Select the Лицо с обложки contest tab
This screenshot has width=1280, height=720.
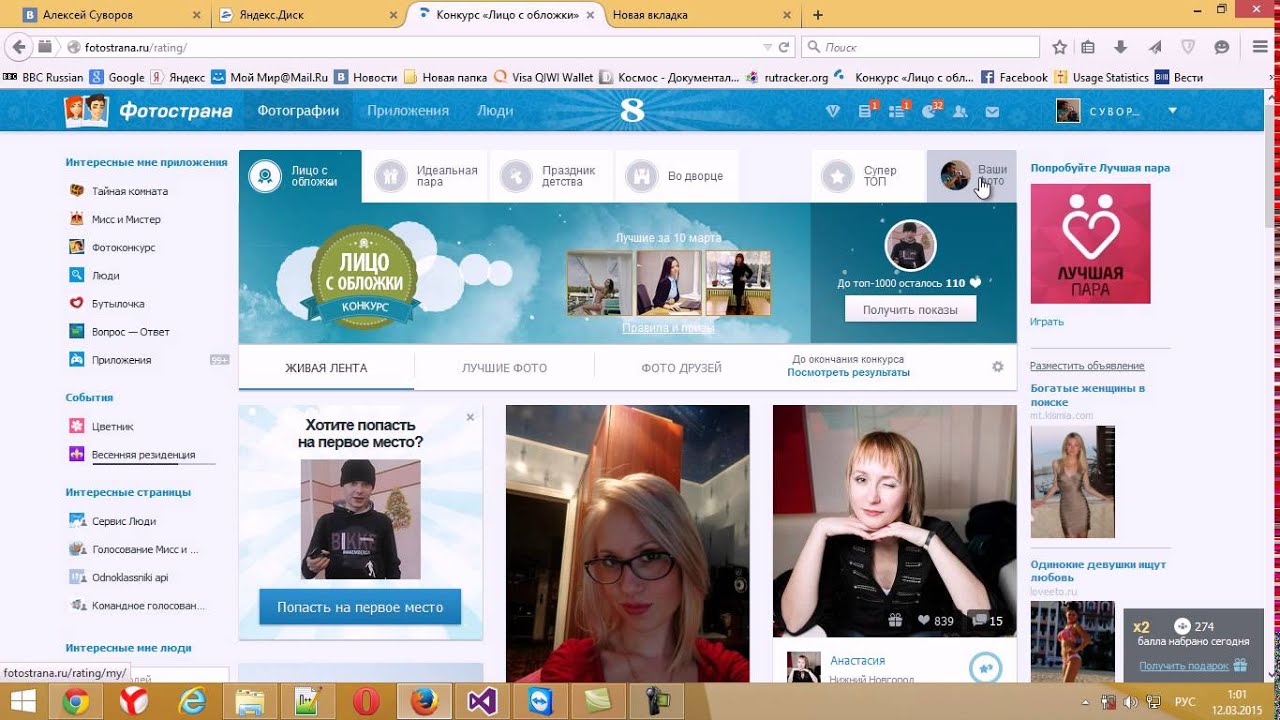coord(300,177)
